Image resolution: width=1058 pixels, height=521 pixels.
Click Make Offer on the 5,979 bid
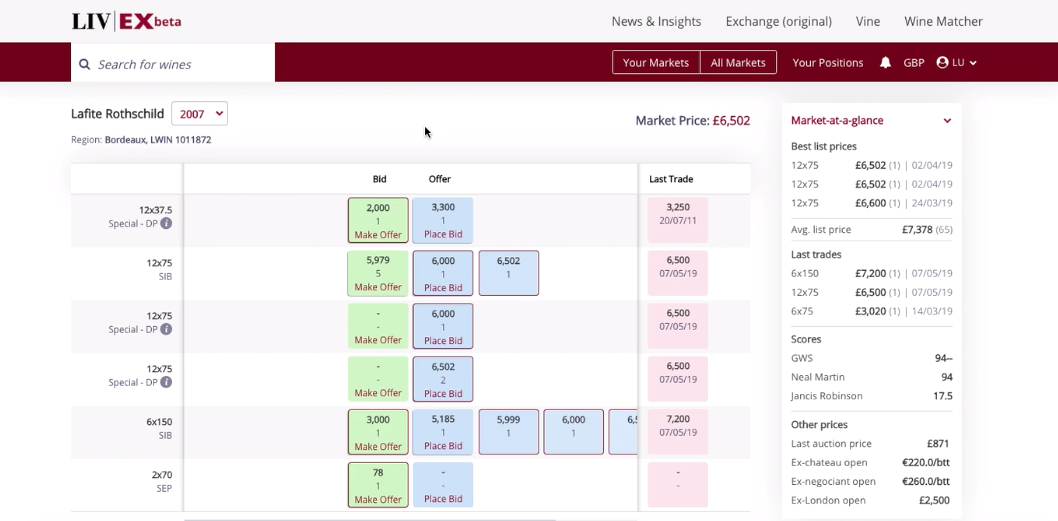click(378, 287)
